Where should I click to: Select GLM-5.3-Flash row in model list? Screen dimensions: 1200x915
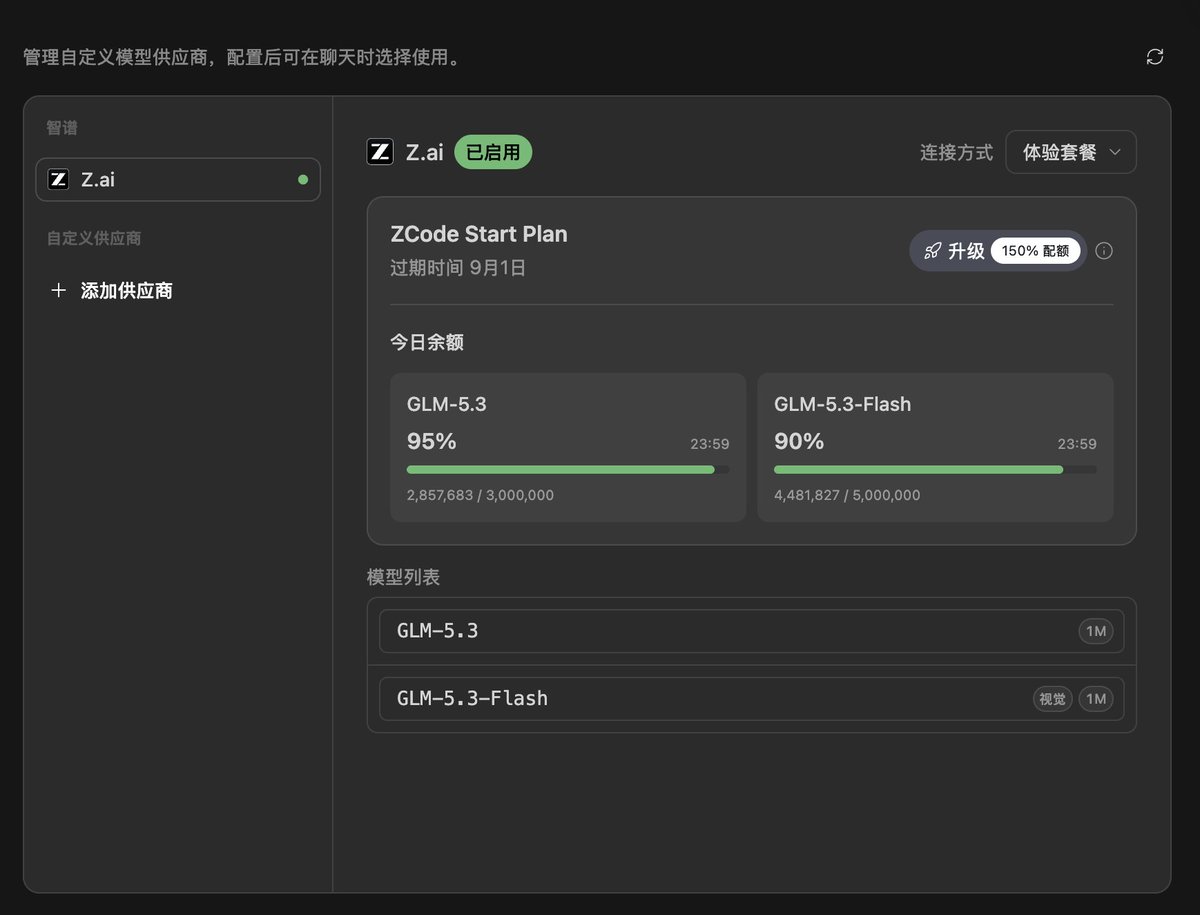click(x=751, y=699)
